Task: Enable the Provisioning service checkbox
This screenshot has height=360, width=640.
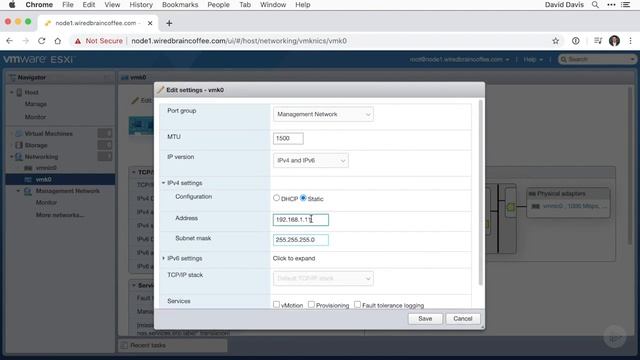Action: (x=311, y=304)
